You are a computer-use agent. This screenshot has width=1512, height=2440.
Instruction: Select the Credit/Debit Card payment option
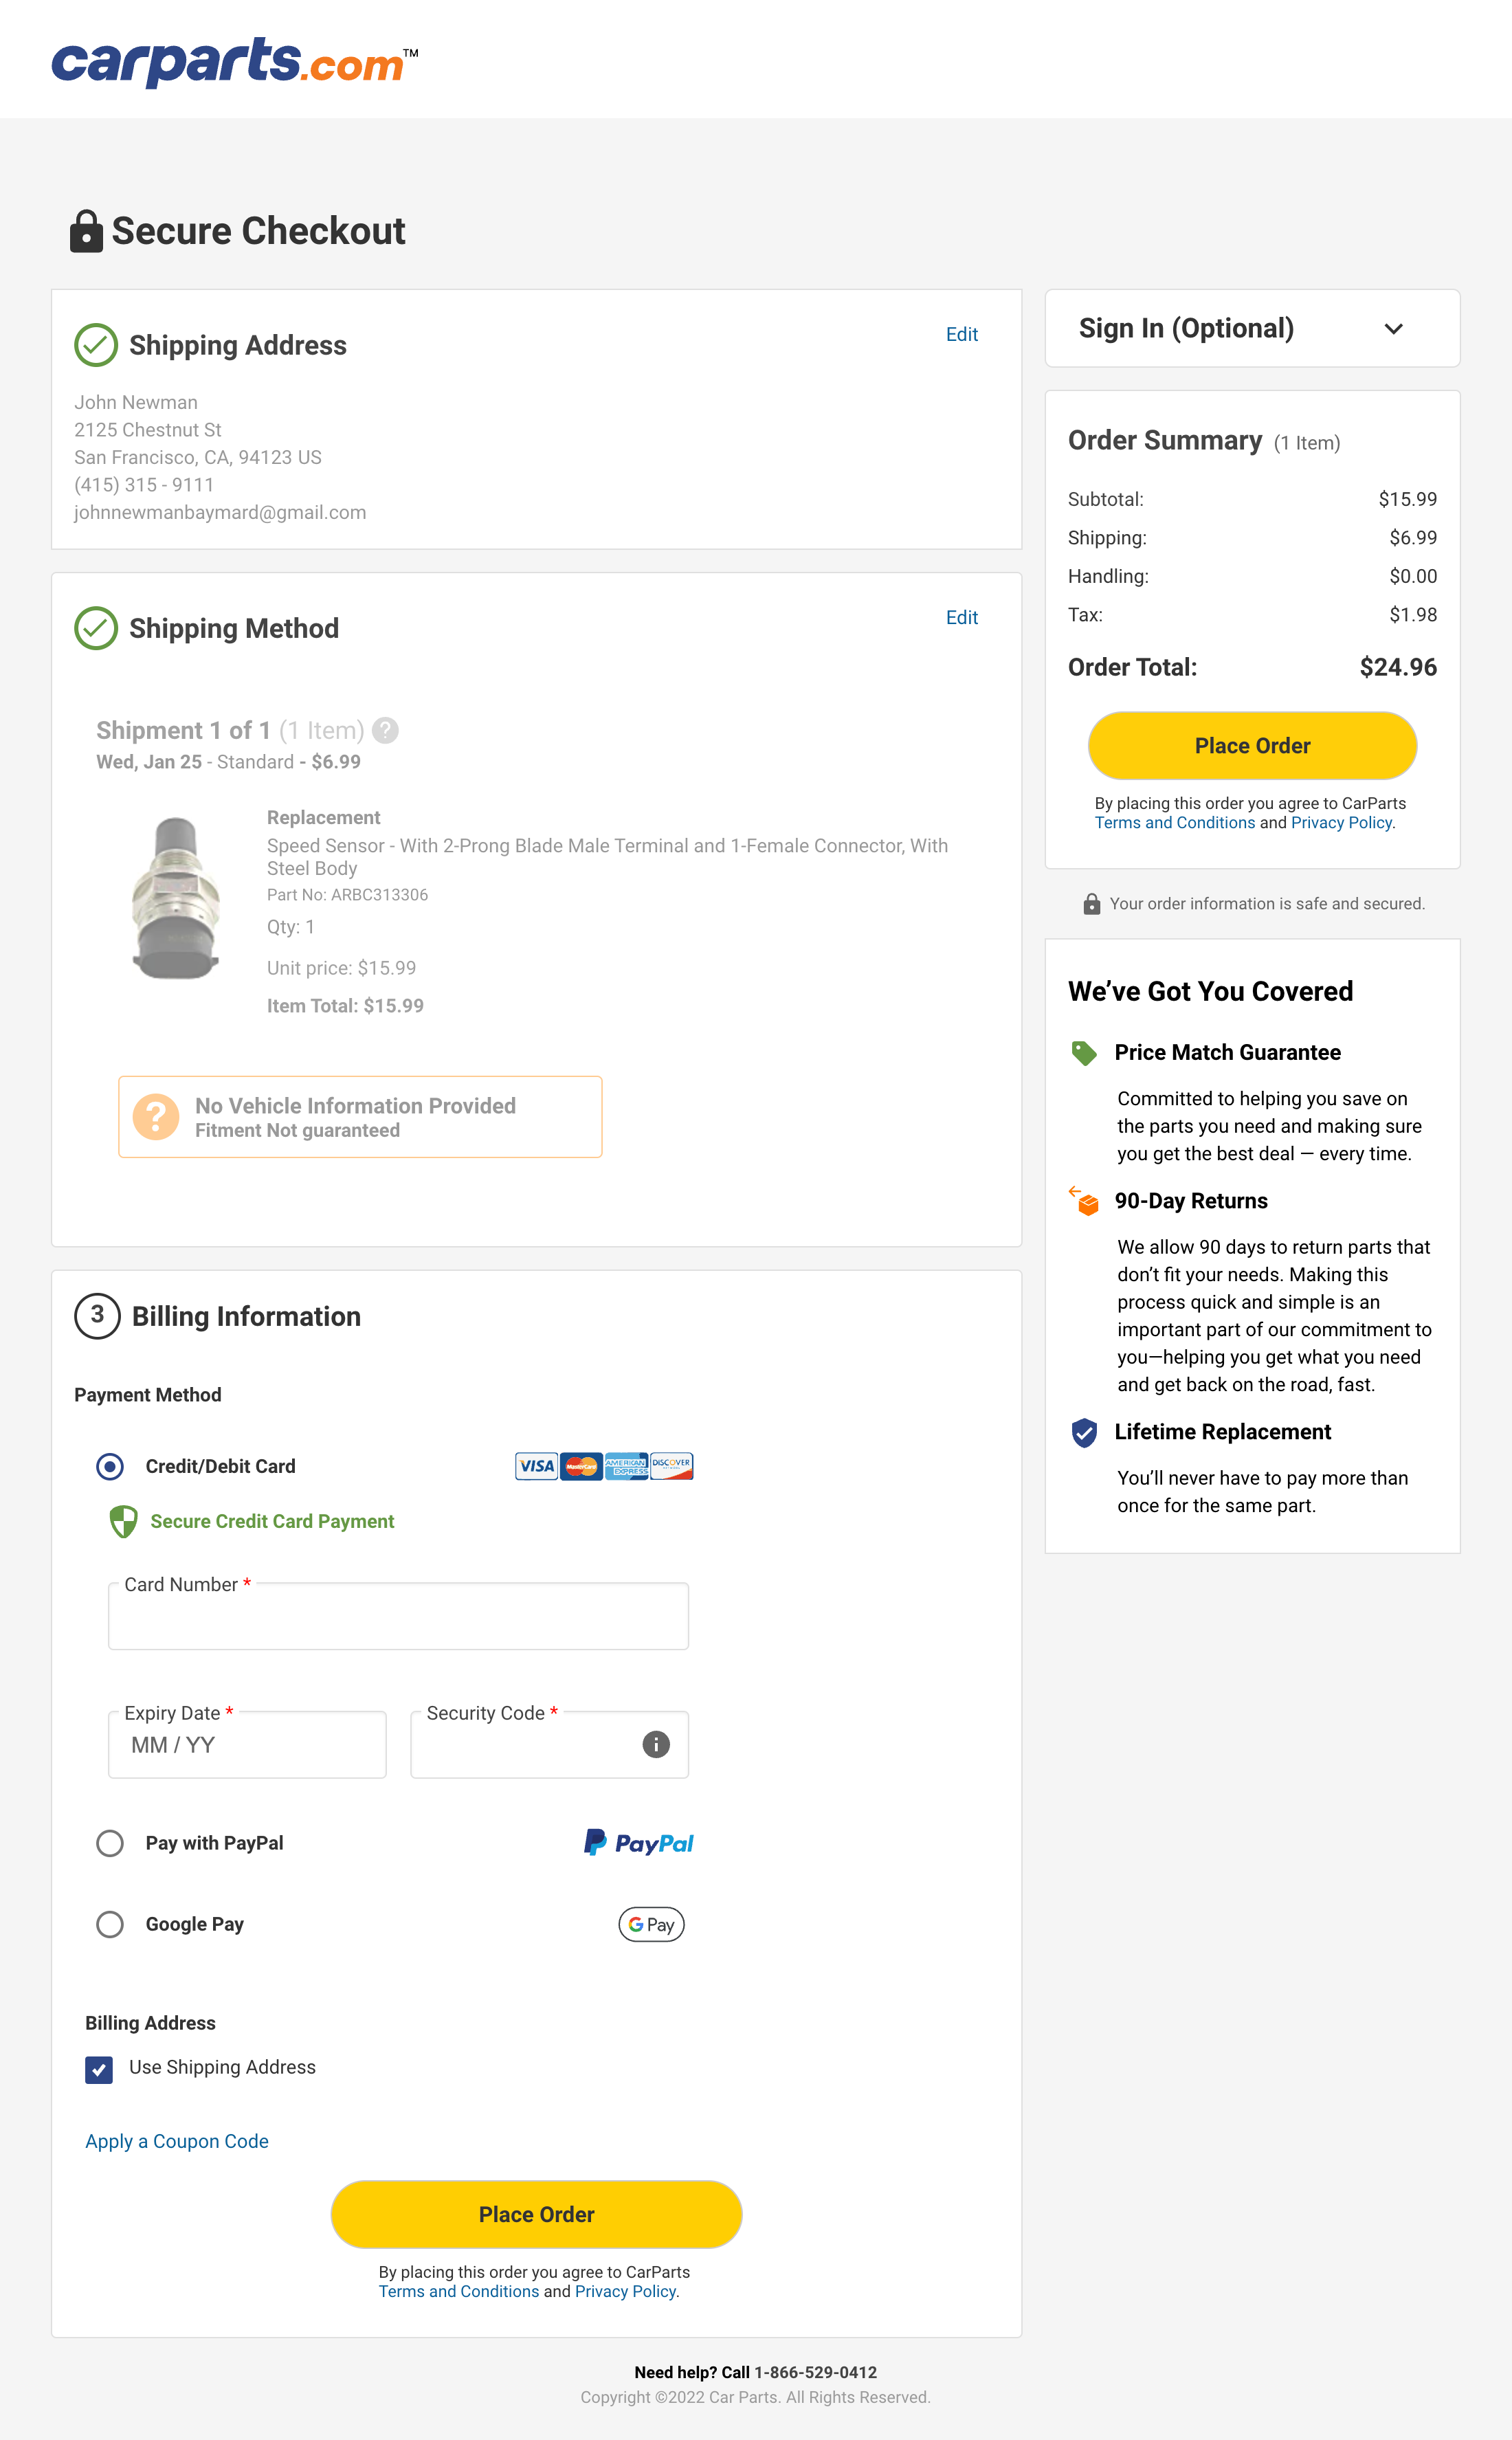tap(110, 1467)
